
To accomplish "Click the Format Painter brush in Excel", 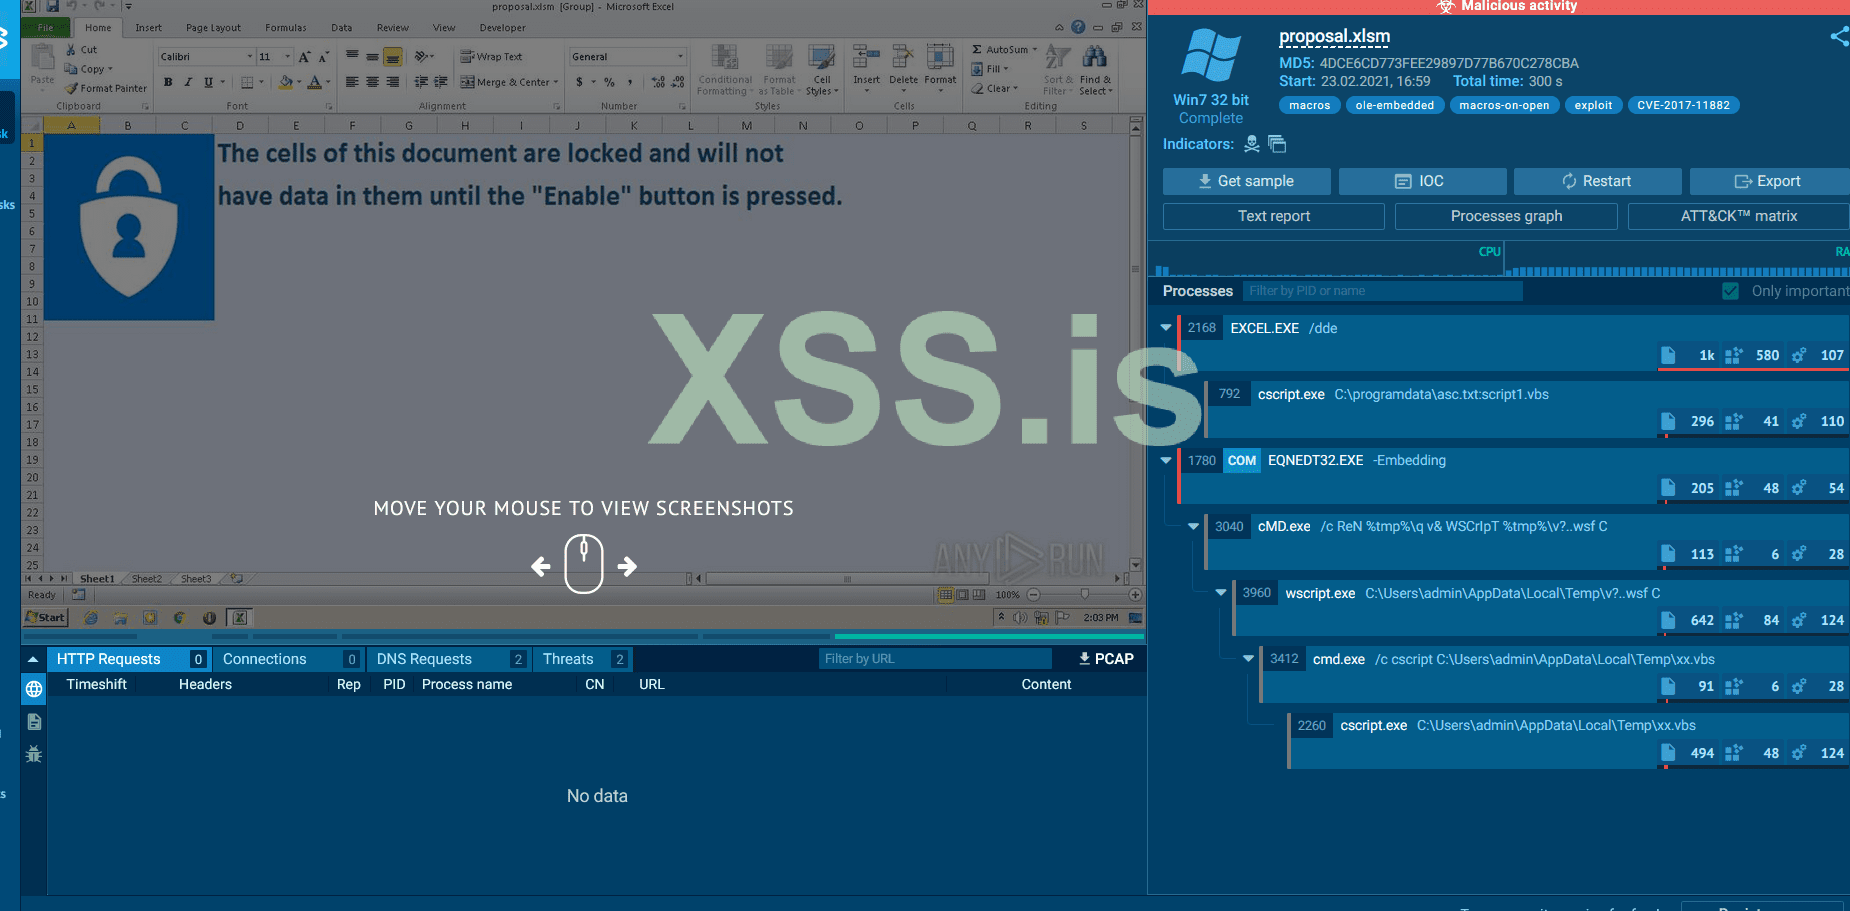I will pyautogui.click(x=72, y=88).
